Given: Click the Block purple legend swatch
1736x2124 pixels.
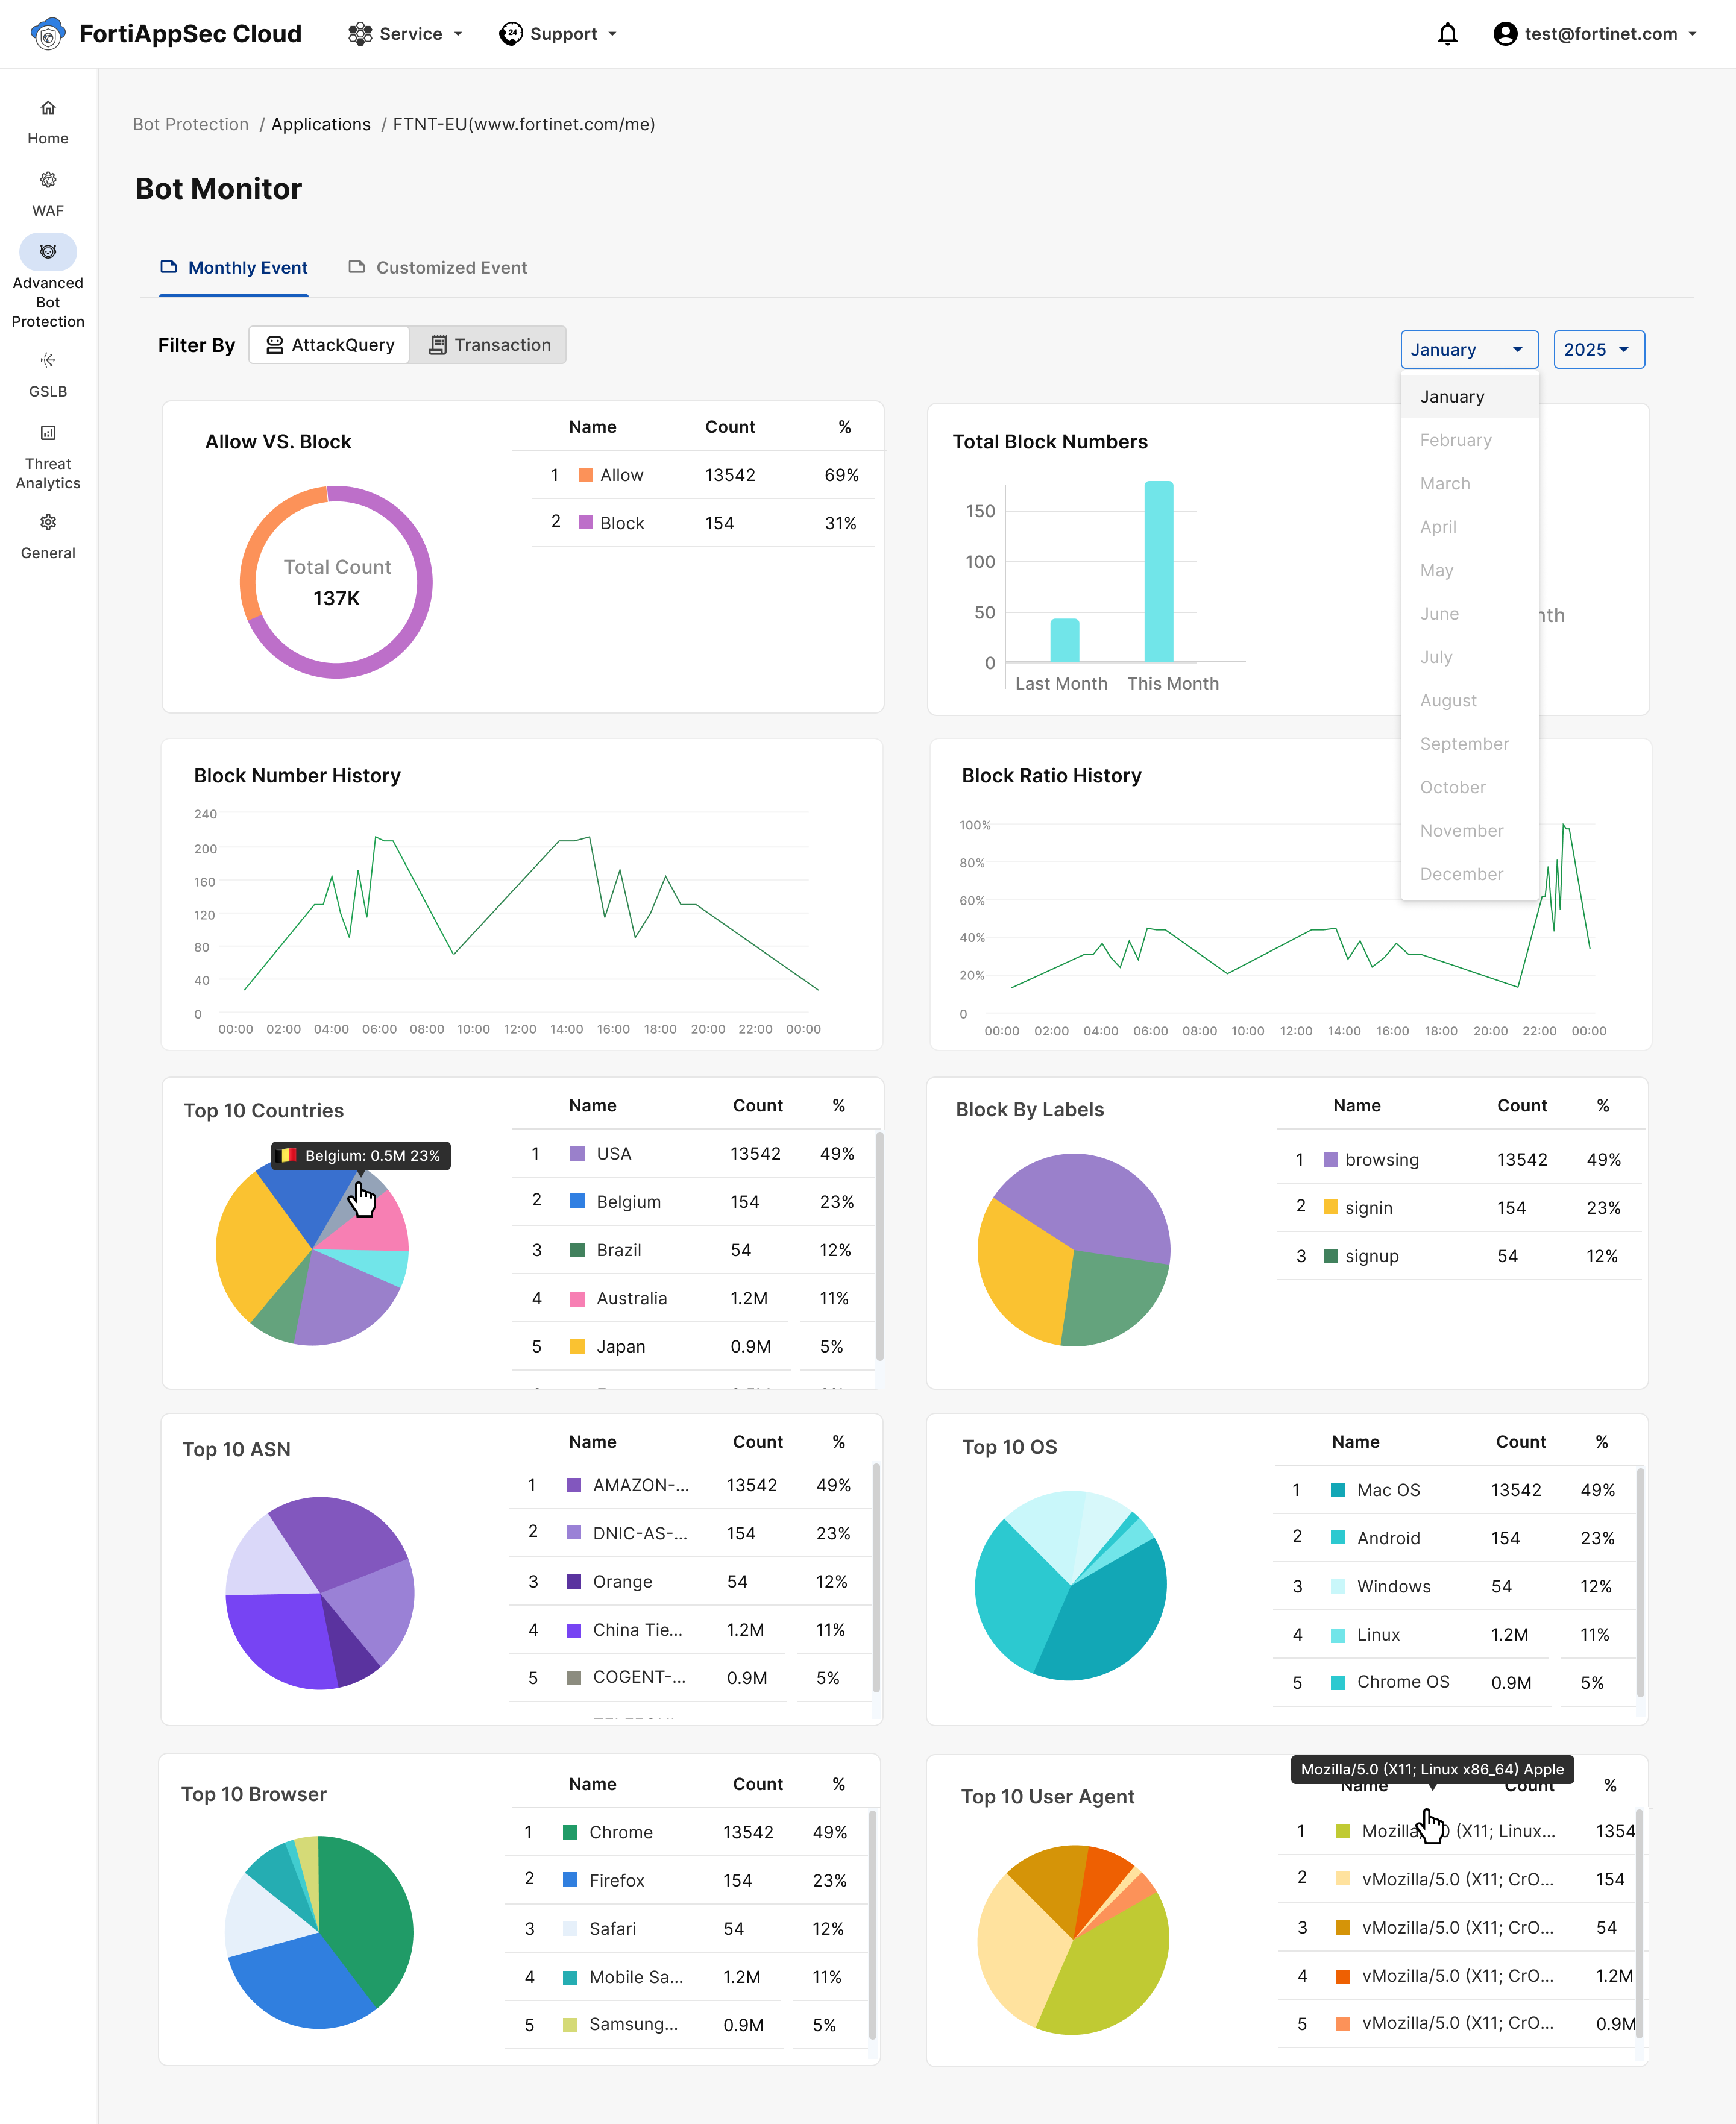Looking at the screenshot, I should 586,523.
